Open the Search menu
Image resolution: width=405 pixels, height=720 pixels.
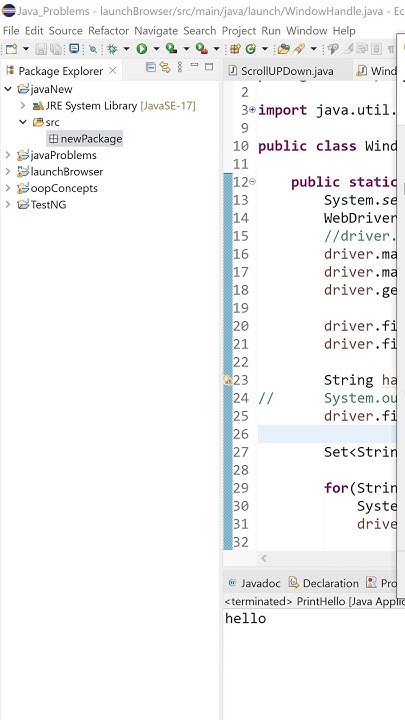tap(200, 31)
